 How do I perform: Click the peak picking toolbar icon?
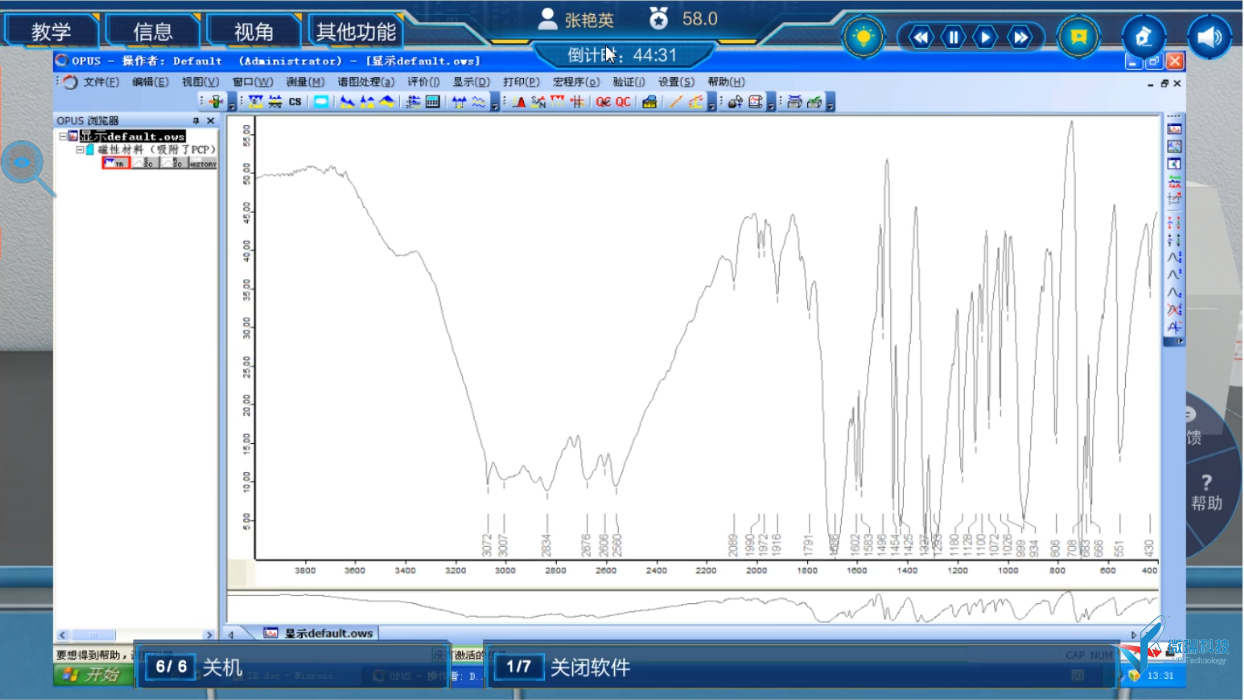click(x=559, y=102)
